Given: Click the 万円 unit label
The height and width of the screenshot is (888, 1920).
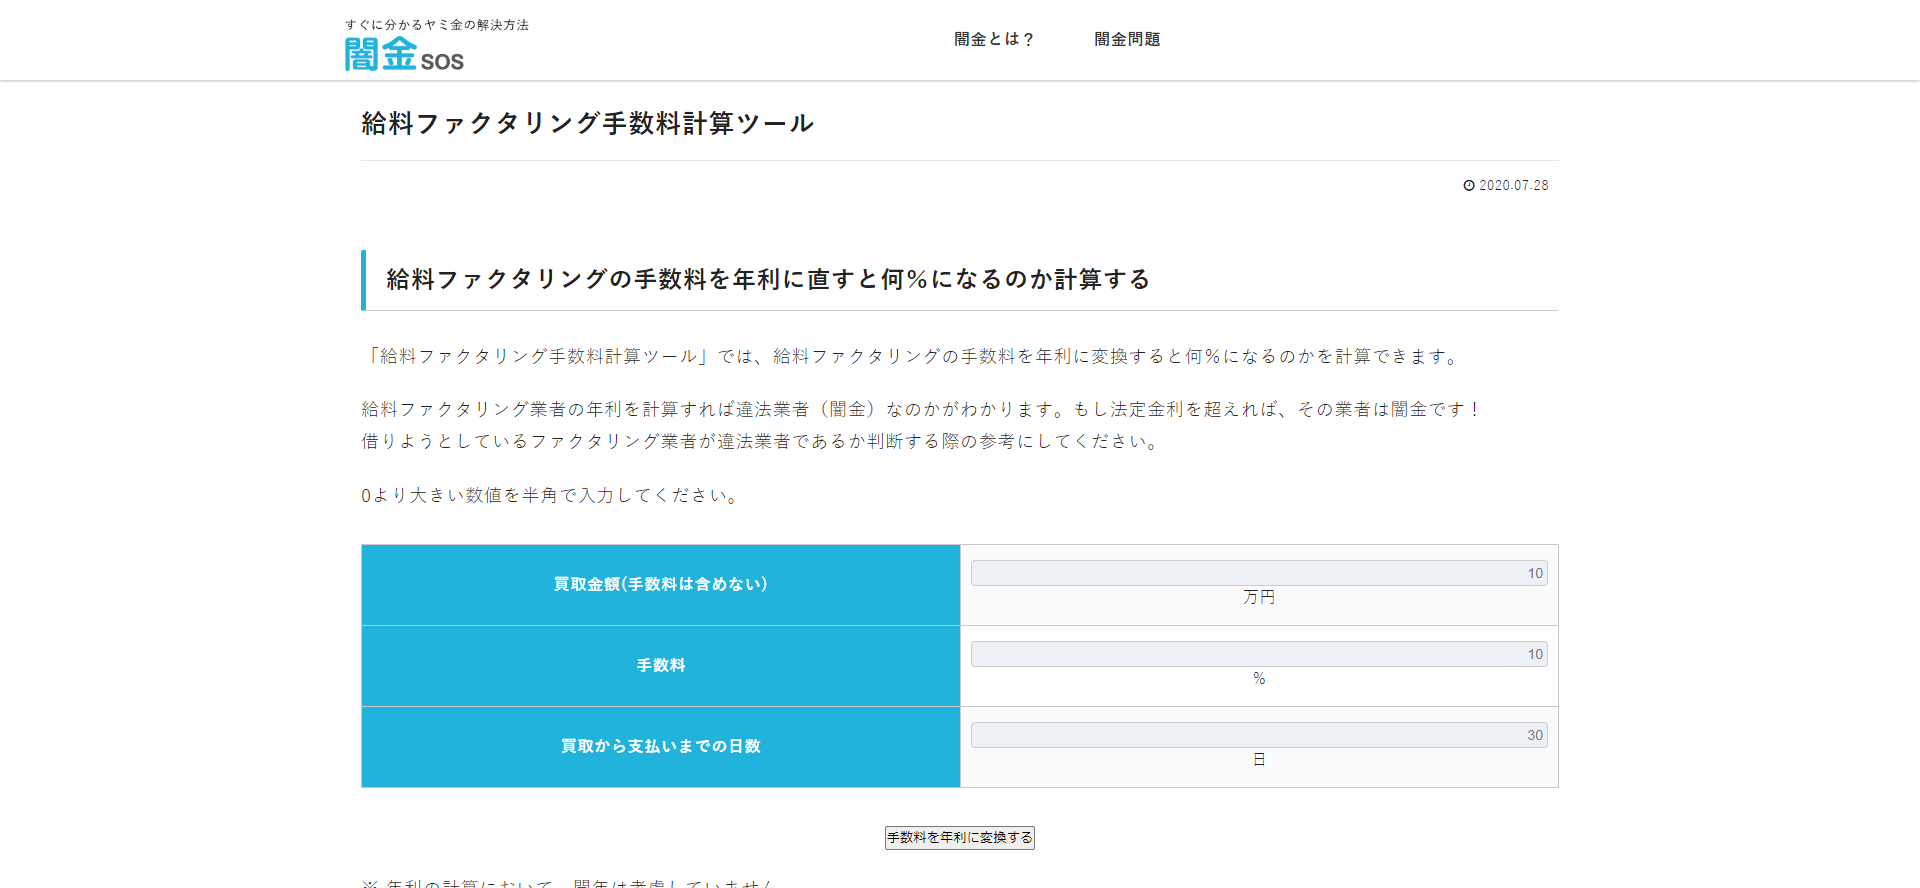Looking at the screenshot, I should (1258, 597).
